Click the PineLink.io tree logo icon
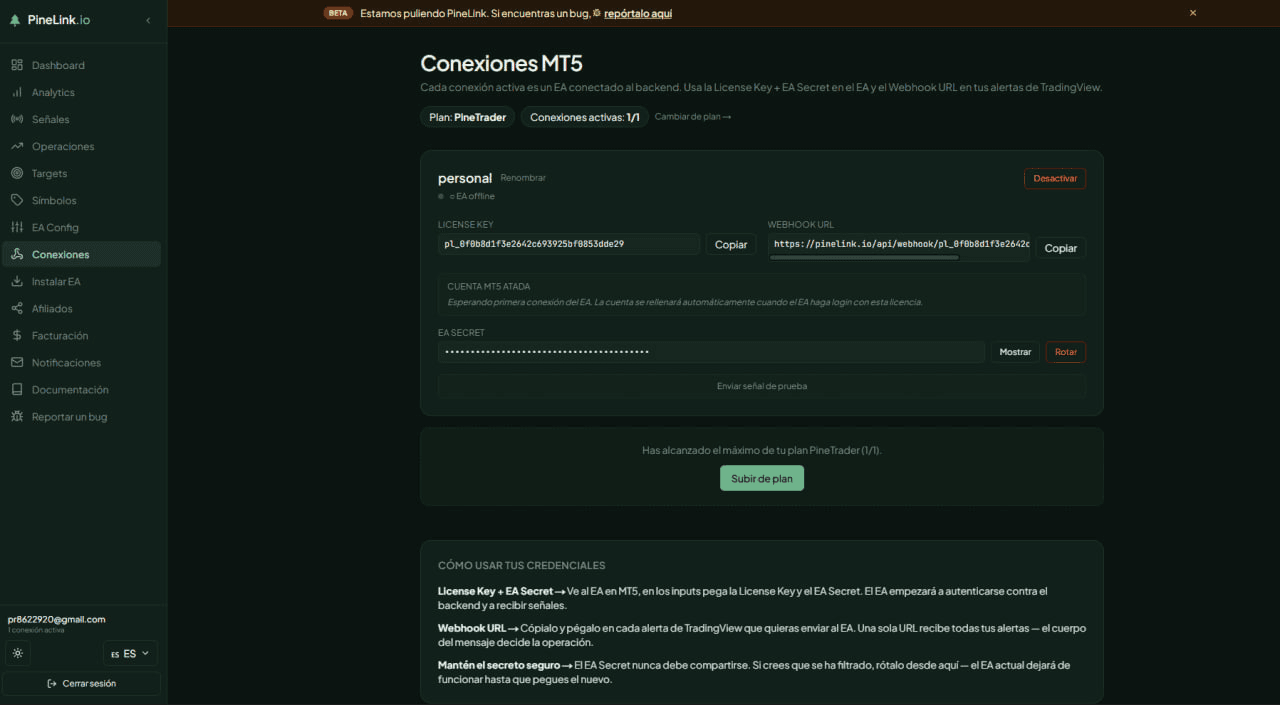Screen dimensions: 1280x705 [15, 20]
